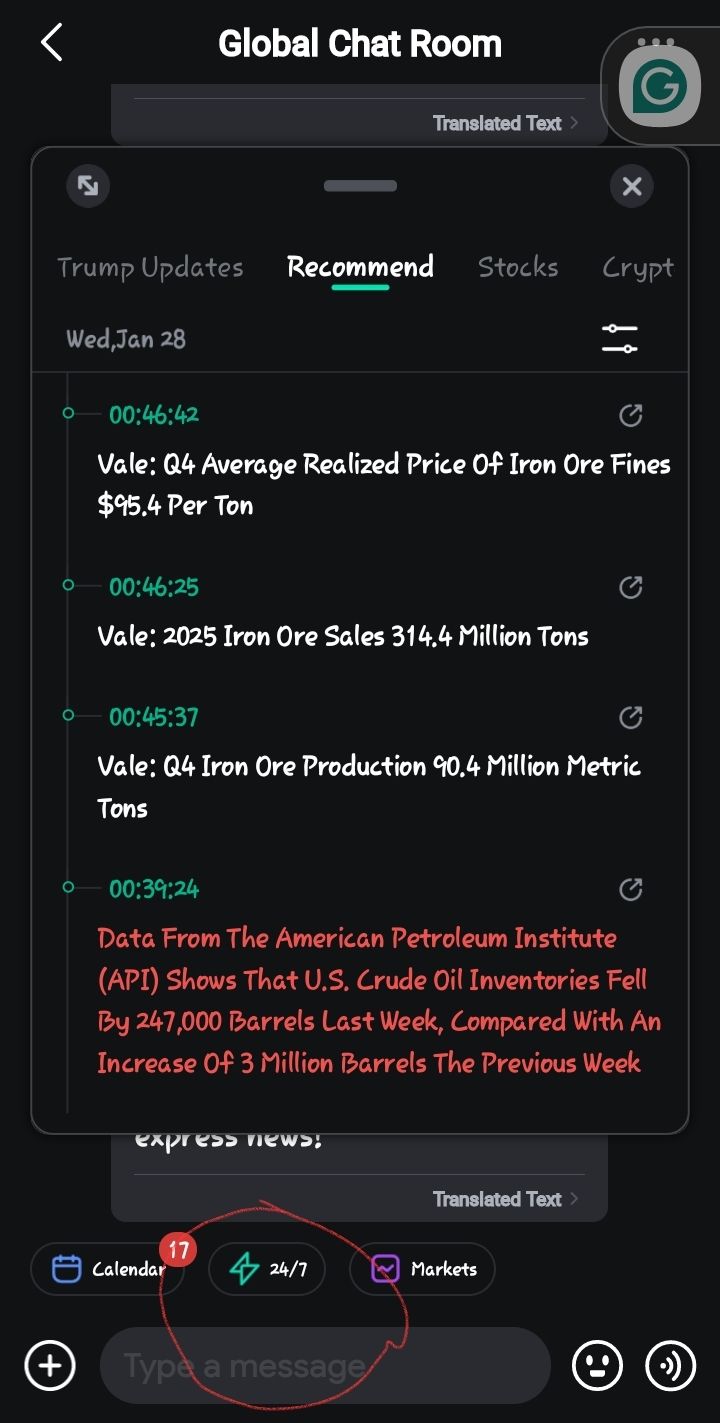Select the Recommend tab
720x1423 pixels.
(360, 267)
